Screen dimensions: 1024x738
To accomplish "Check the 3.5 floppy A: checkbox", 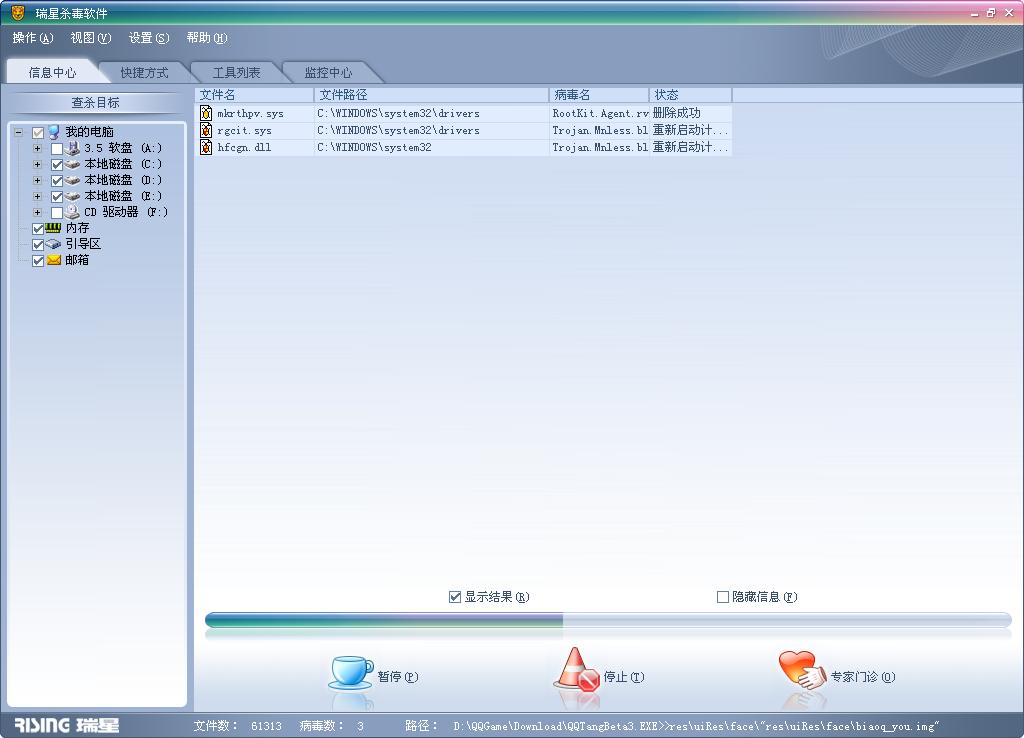I will [x=57, y=149].
